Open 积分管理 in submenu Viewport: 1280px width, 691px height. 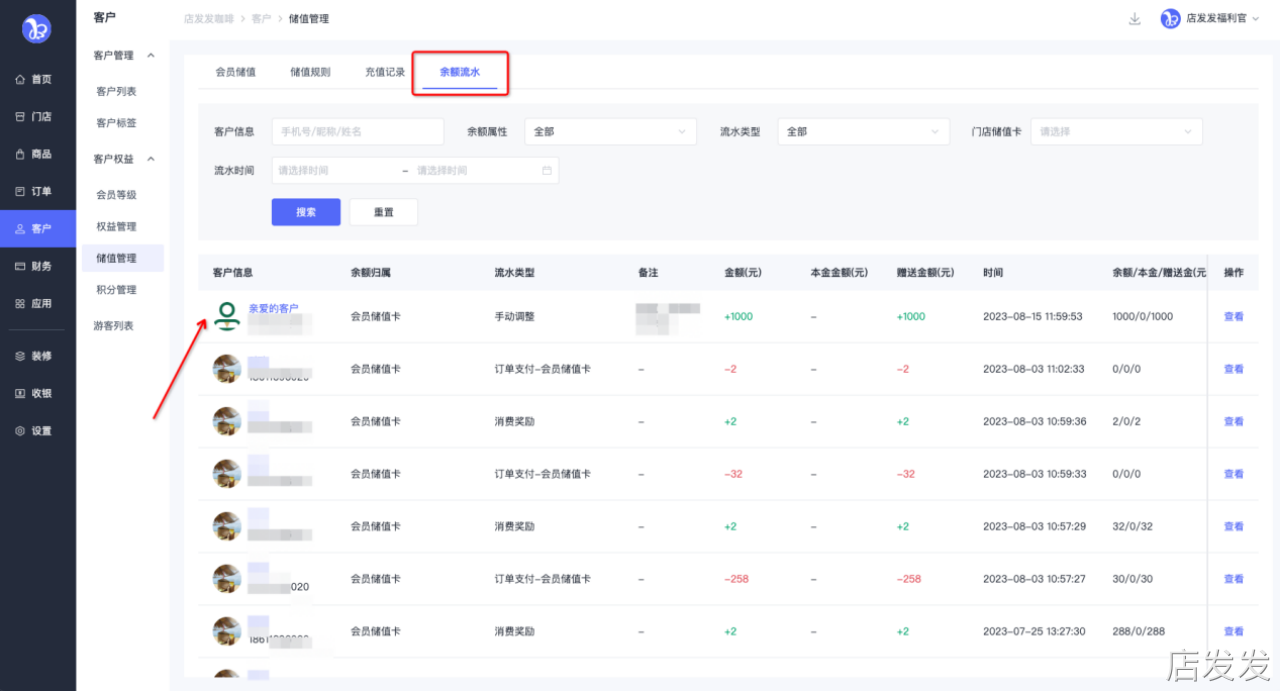point(116,290)
